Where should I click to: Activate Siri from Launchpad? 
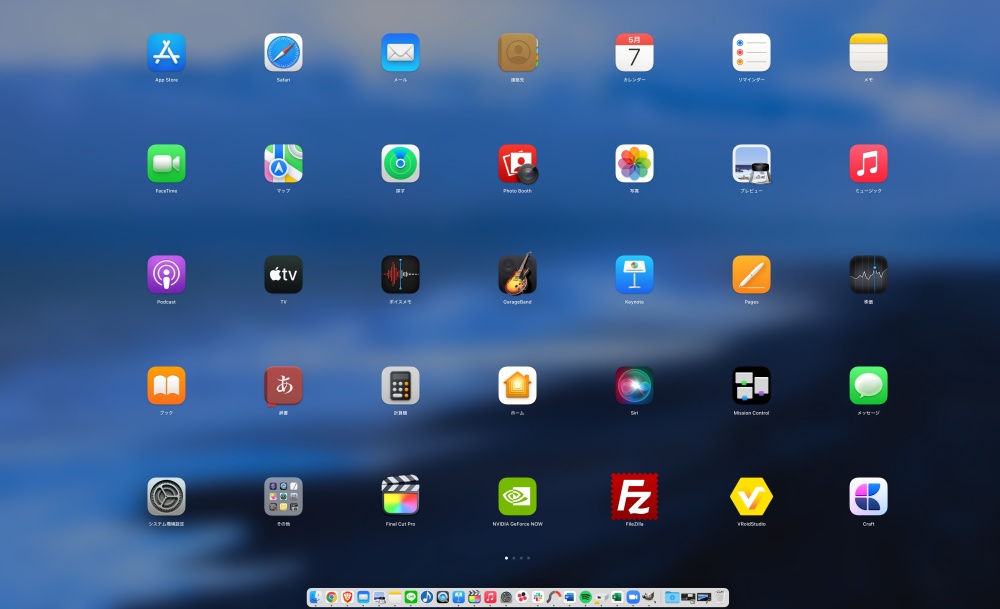635,385
